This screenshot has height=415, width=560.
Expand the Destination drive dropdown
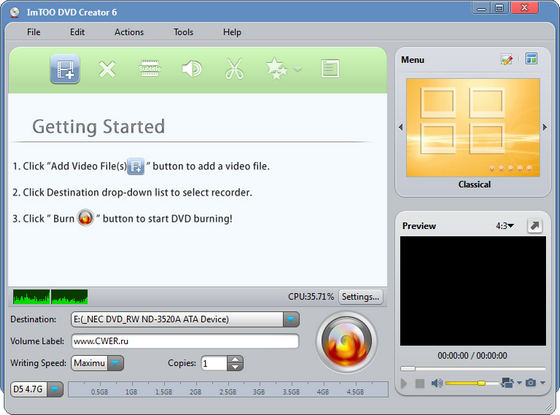[x=291, y=319]
